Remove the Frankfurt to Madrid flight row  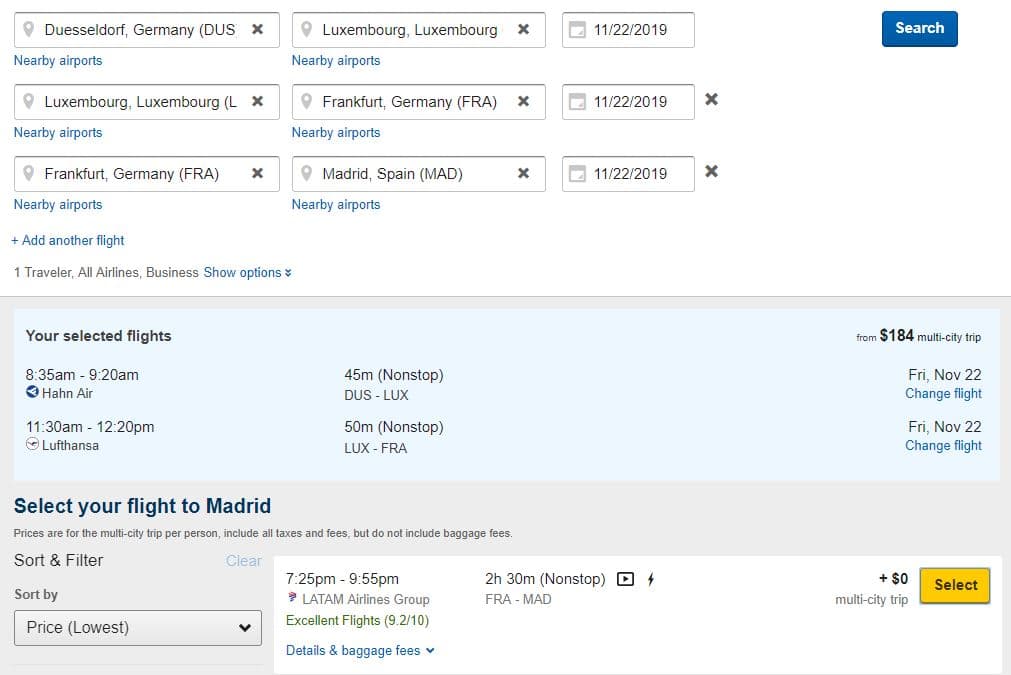711,172
